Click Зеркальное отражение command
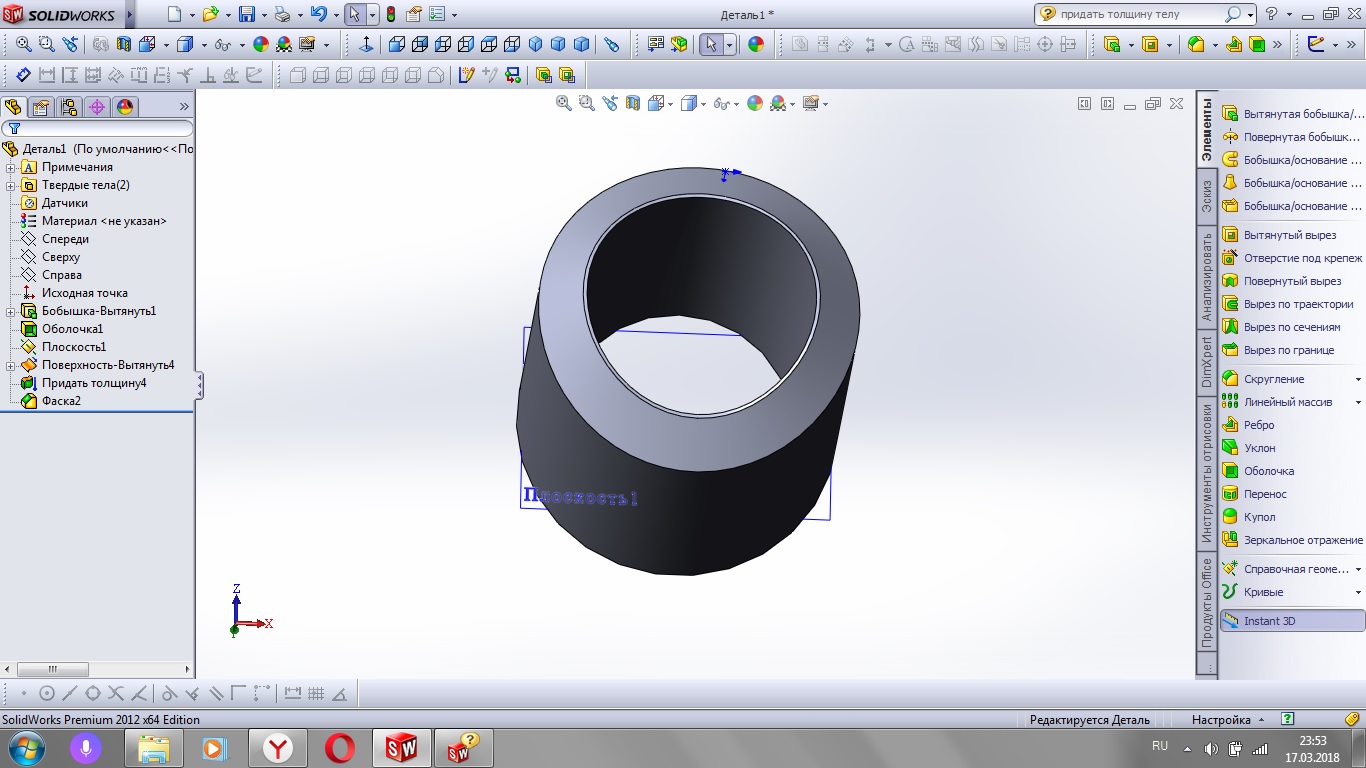 point(1302,540)
